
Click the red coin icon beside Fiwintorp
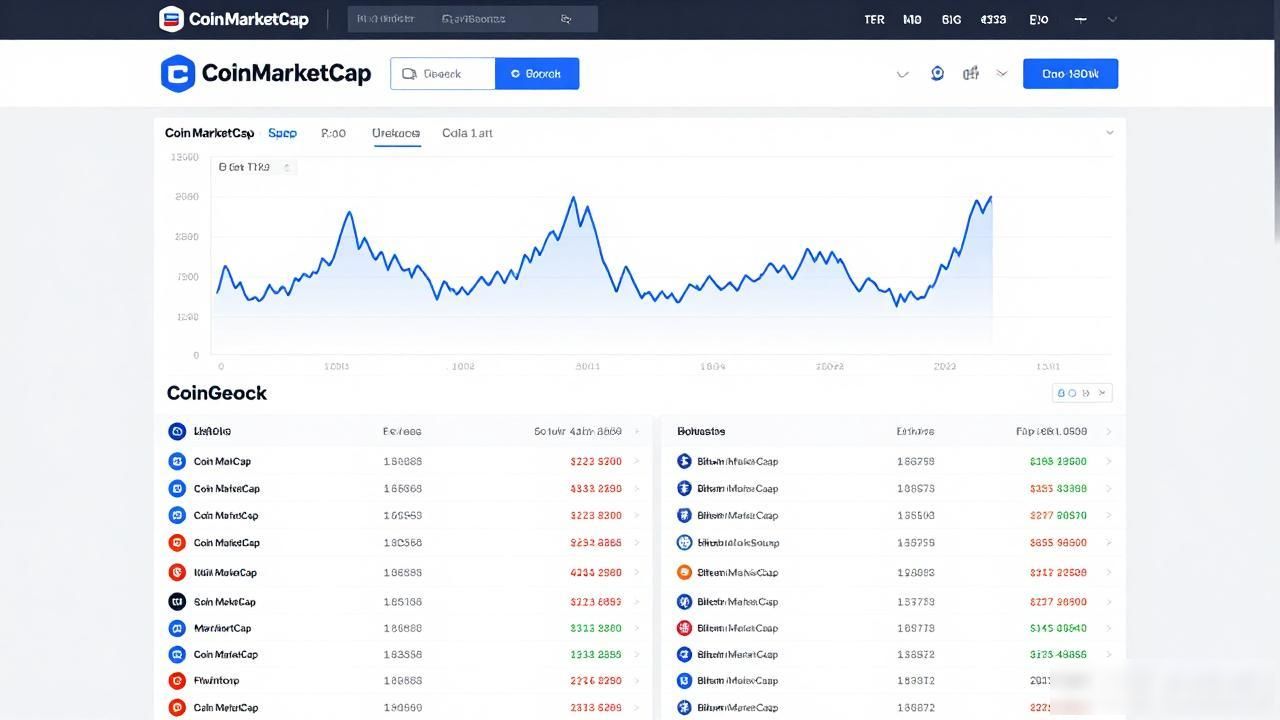click(177, 681)
